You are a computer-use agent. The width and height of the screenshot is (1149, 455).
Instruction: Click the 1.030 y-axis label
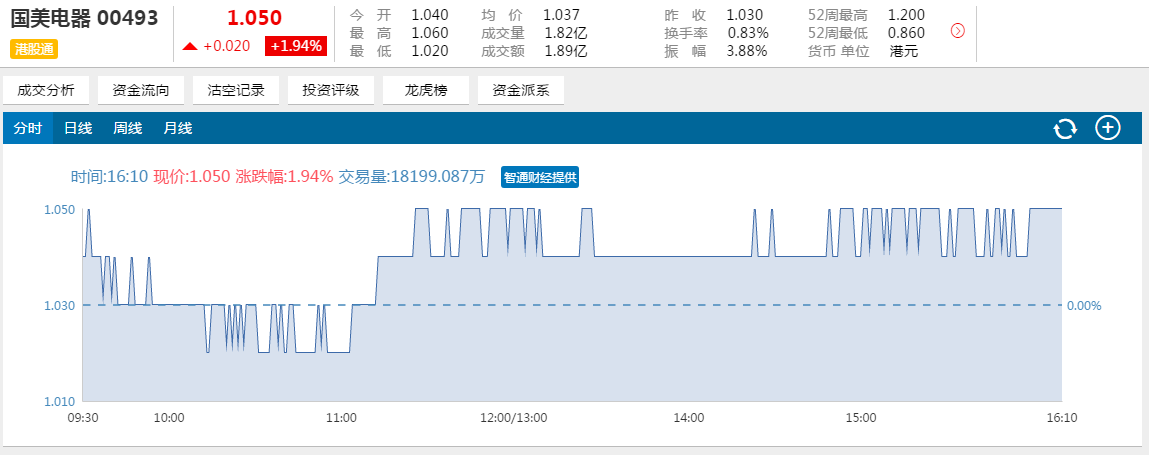click(61, 305)
